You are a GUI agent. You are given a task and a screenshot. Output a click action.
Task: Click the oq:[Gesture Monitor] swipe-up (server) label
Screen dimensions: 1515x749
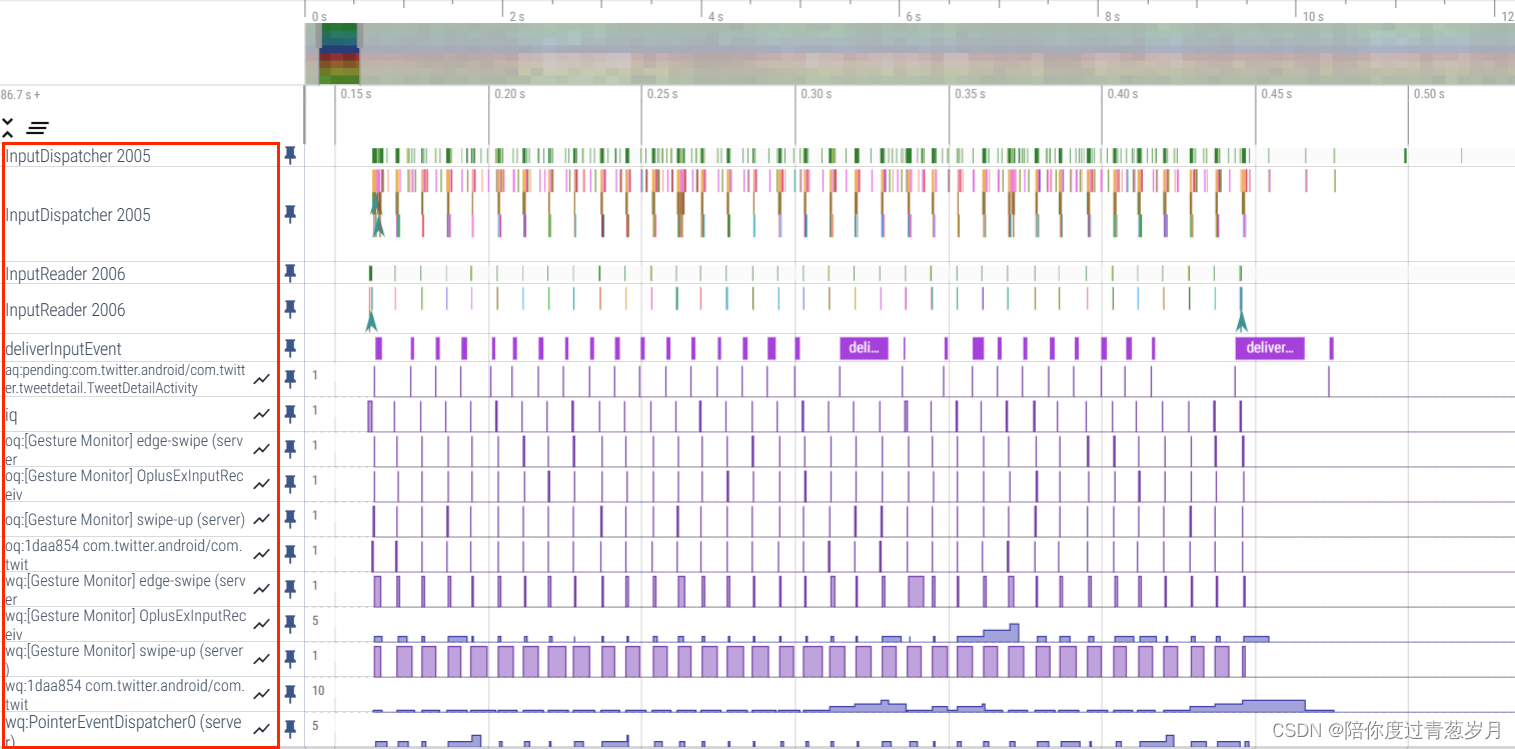click(125, 520)
